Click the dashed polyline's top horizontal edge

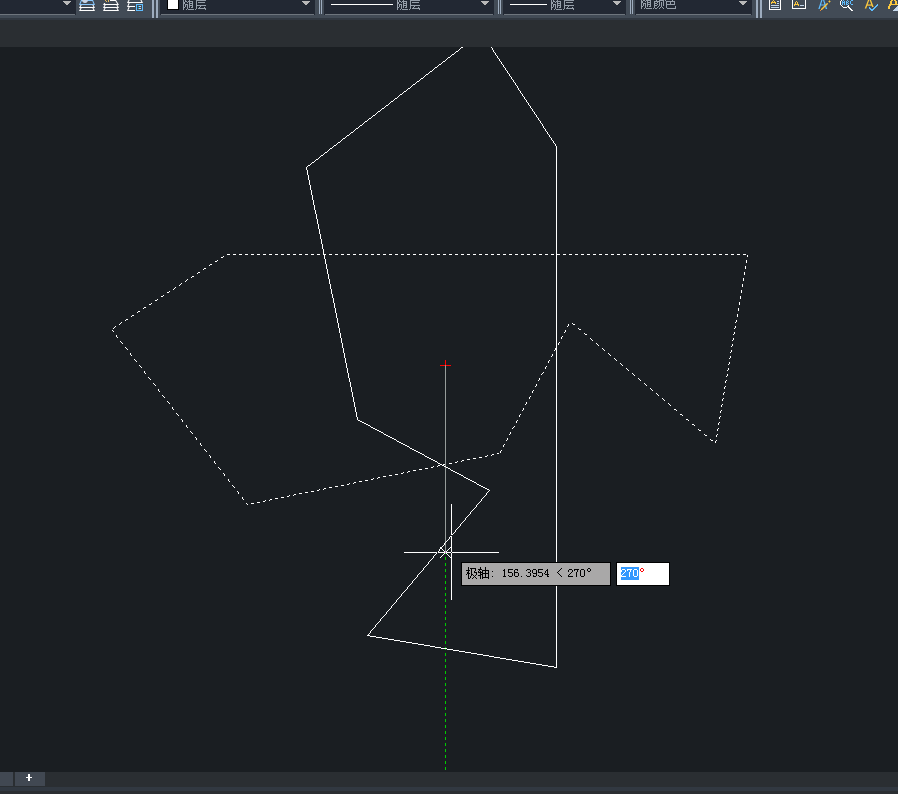480,255
